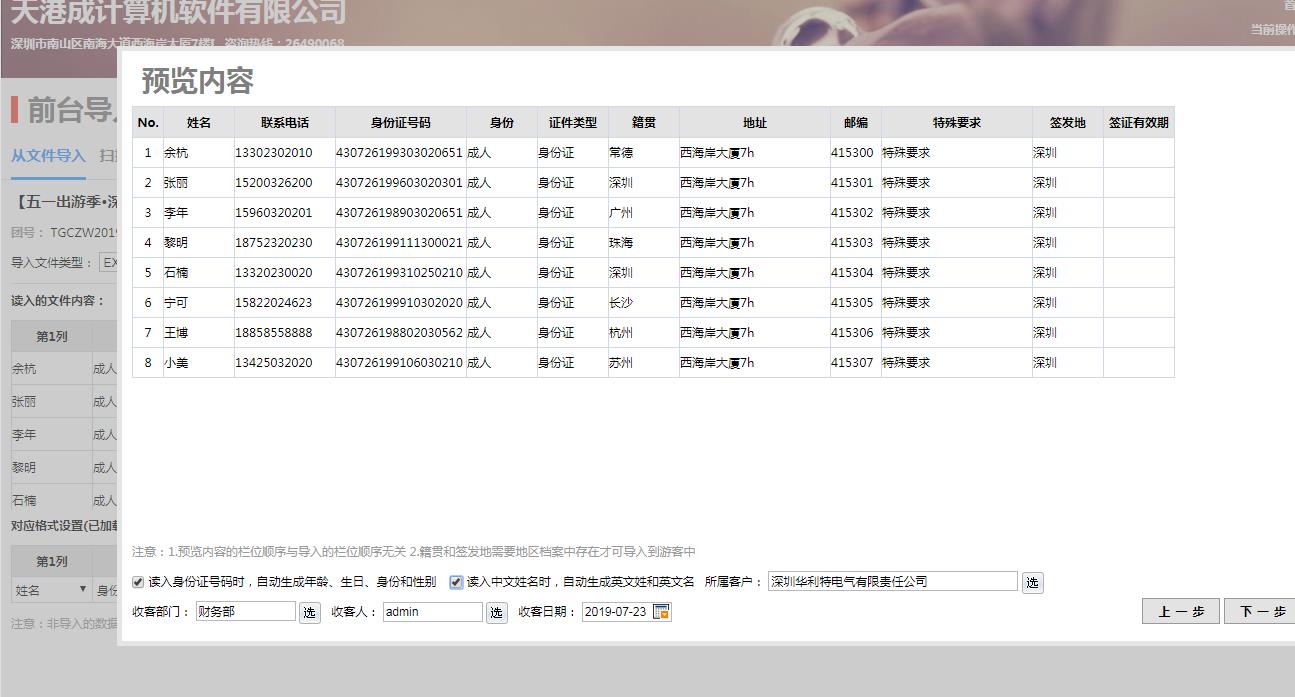Select the 收客日期 date field
The image size is (1295, 697).
tap(615, 612)
